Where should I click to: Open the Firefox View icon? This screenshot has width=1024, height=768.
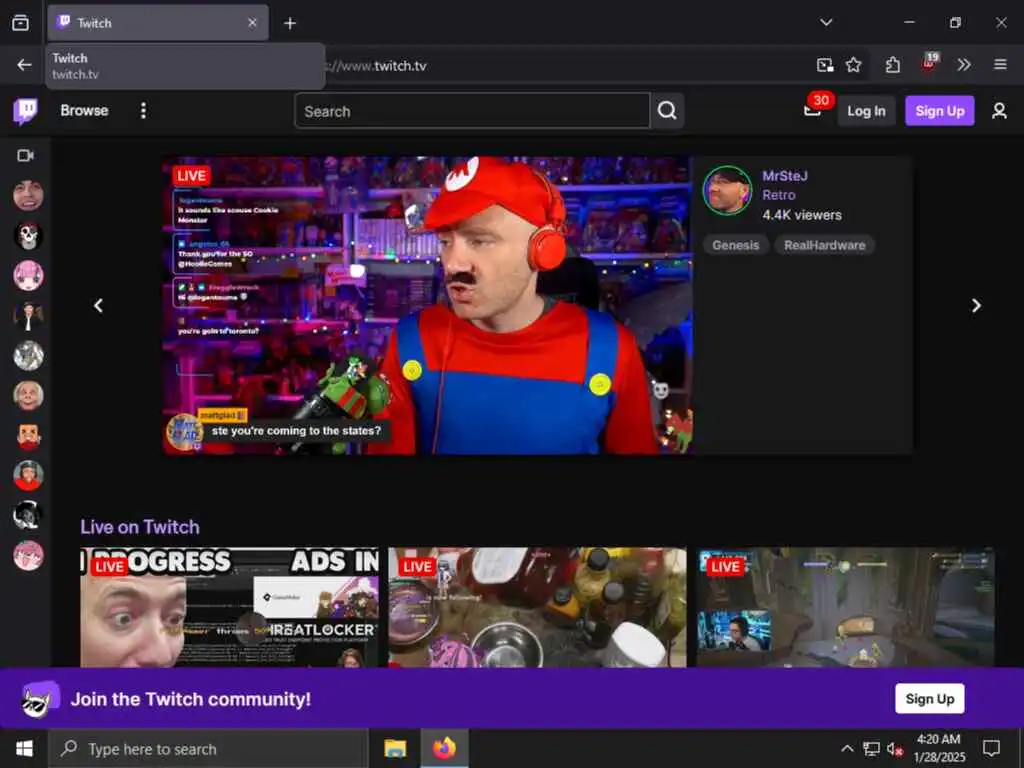20,23
